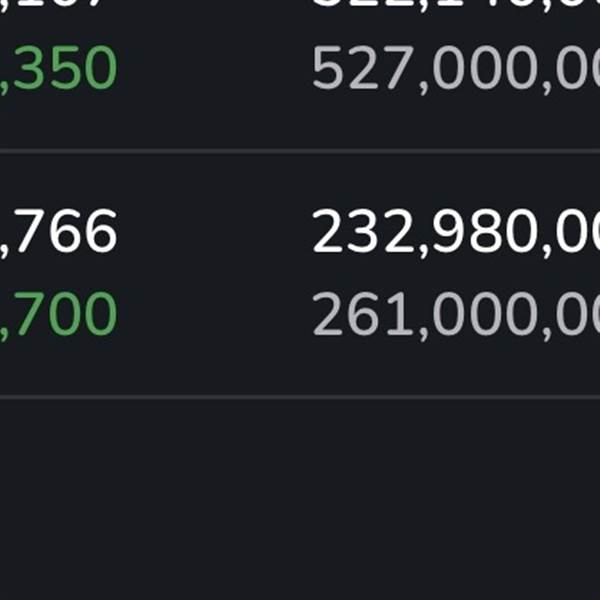The image size is (600, 600).
Task: Click the leading 232 in the white figure
Action: point(357,233)
